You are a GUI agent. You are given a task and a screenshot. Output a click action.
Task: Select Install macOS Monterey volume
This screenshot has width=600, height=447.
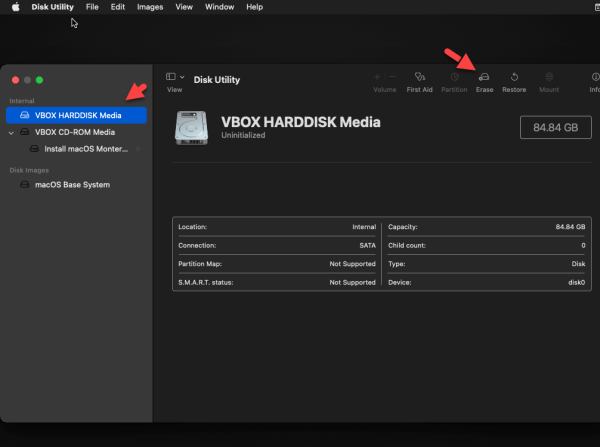[86, 149]
